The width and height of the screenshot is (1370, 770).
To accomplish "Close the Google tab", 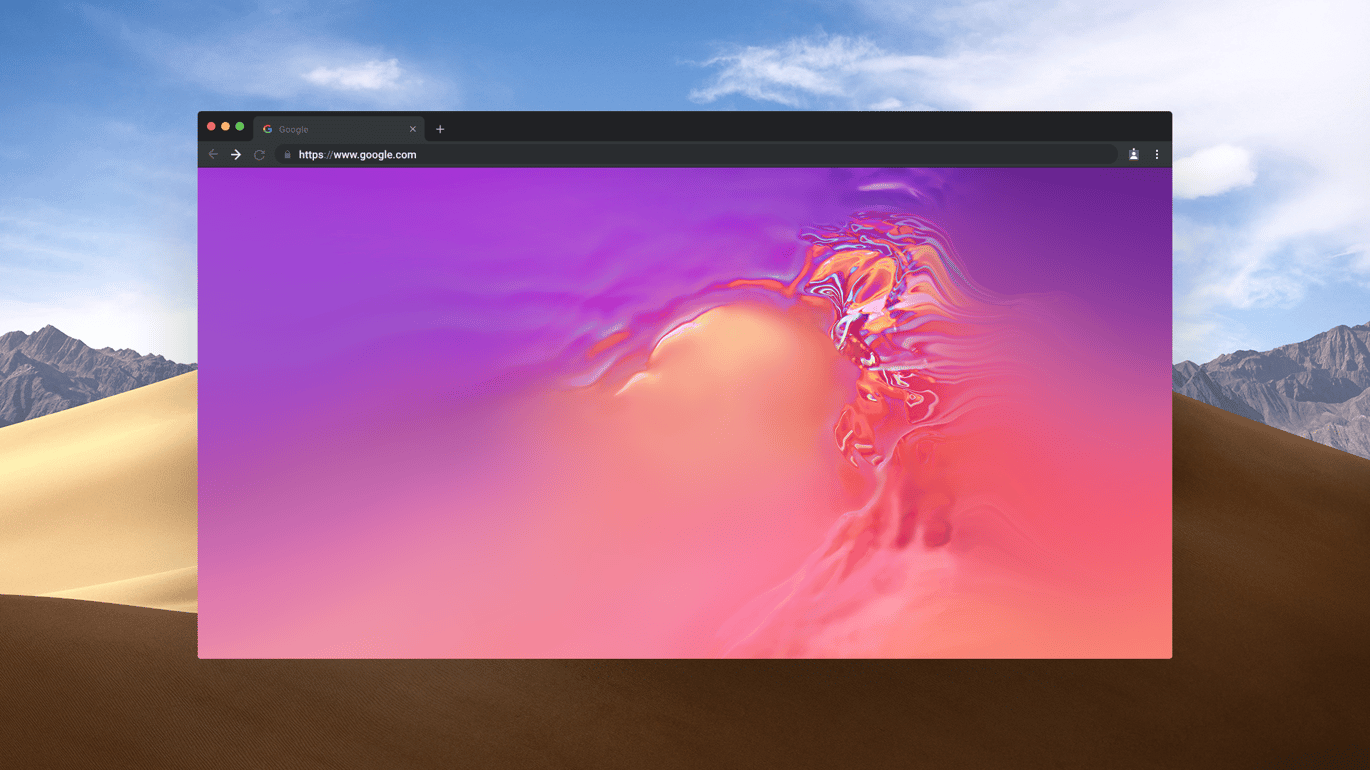I will click(x=412, y=129).
